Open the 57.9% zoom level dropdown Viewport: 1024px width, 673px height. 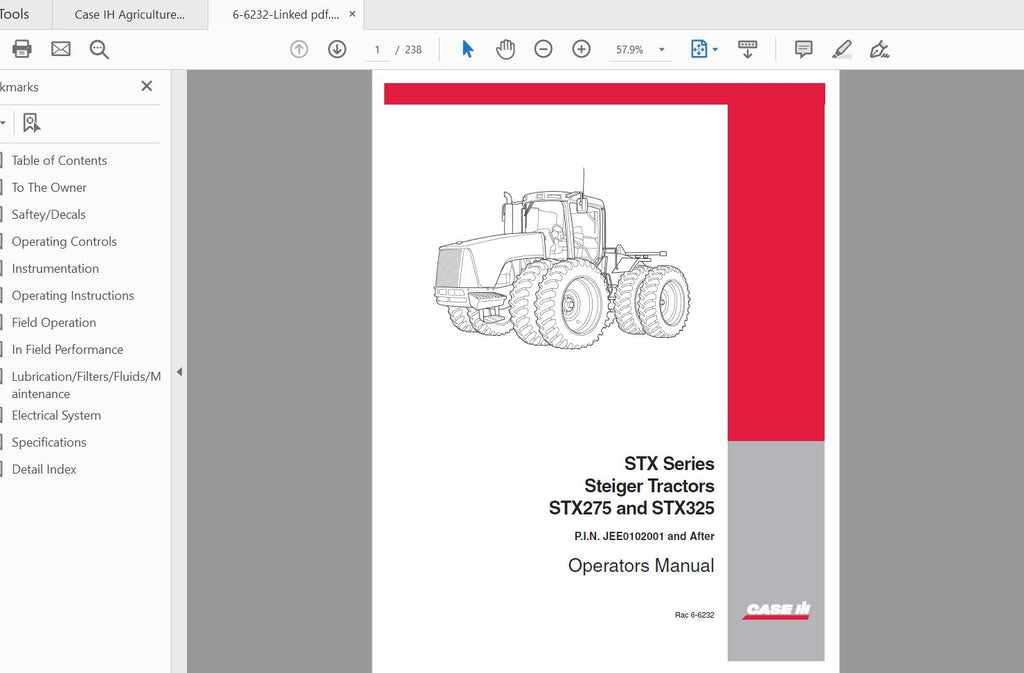662,50
